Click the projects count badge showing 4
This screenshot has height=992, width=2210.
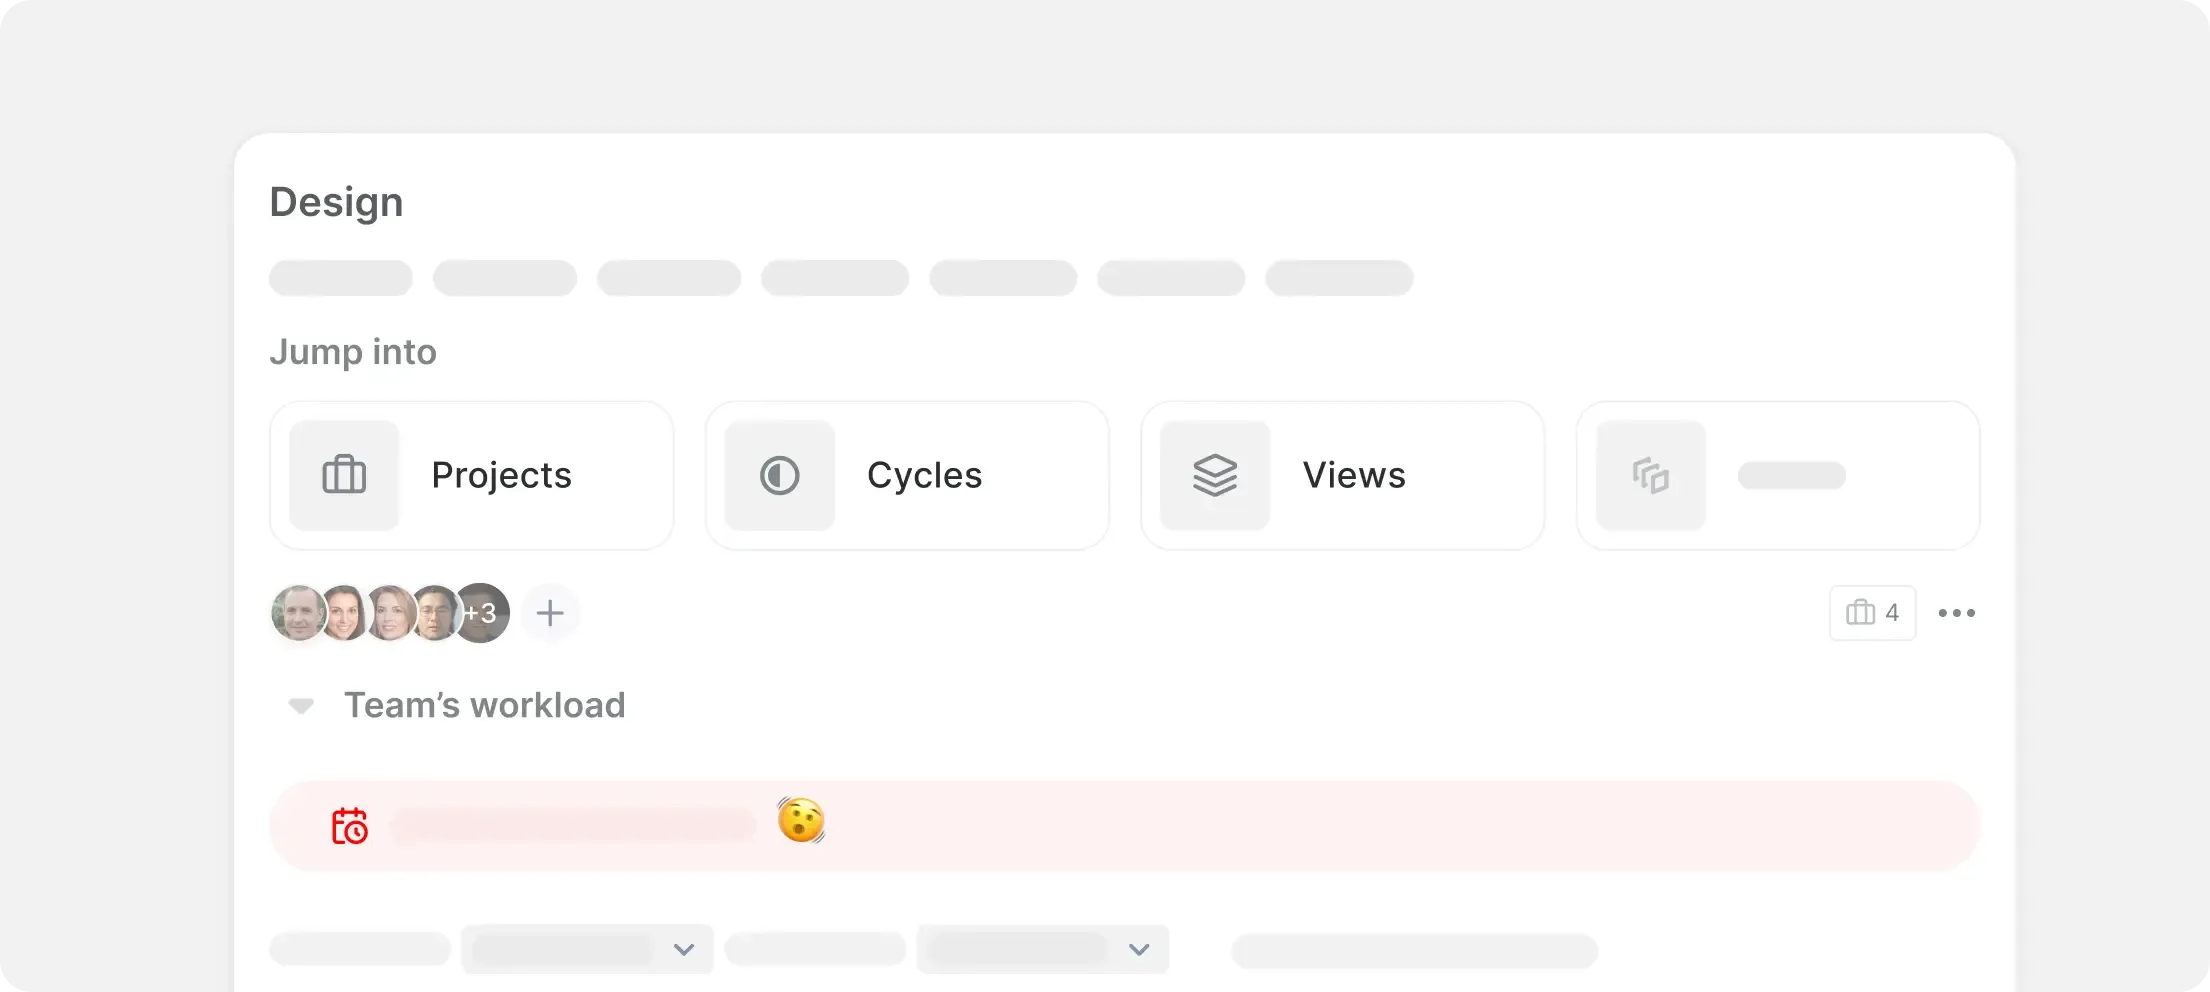pyautogui.click(x=1872, y=613)
